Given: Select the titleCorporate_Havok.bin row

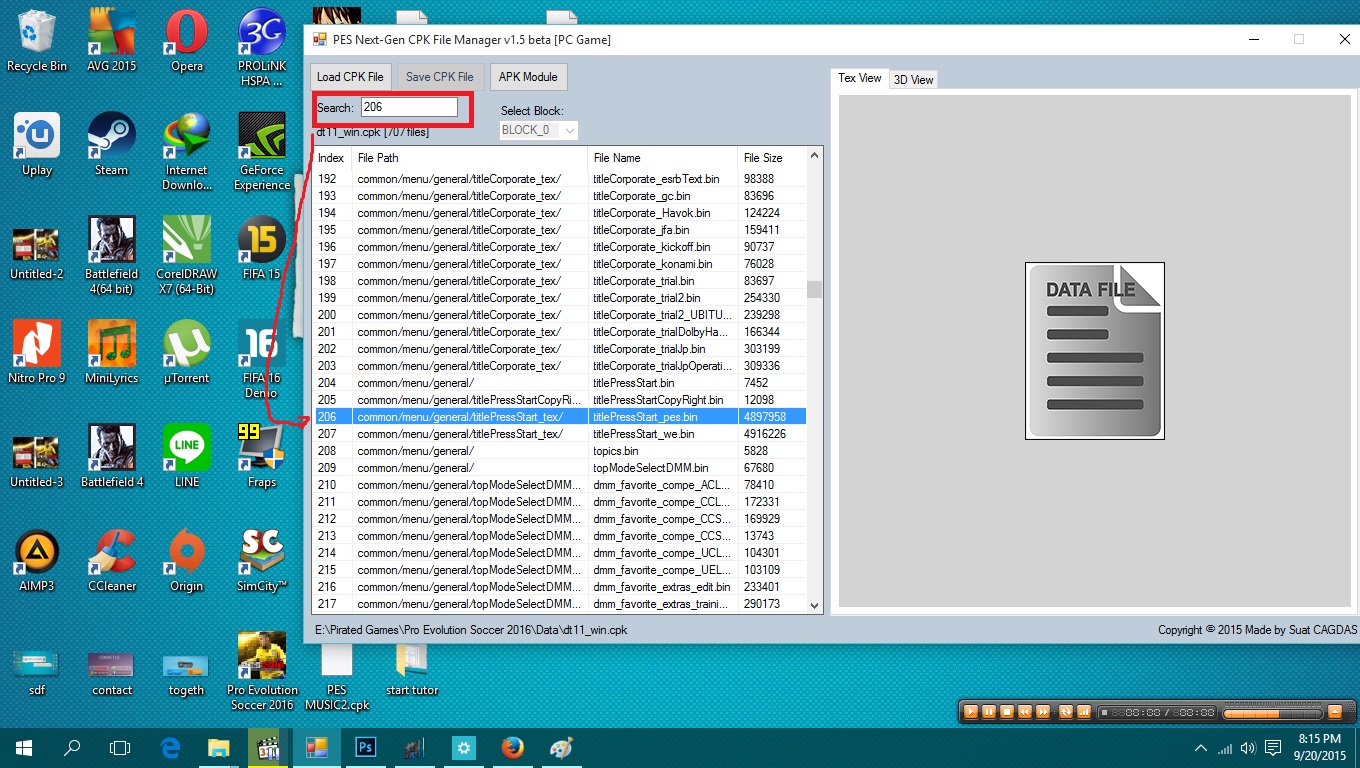Looking at the screenshot, I should [x=560, y=213].
